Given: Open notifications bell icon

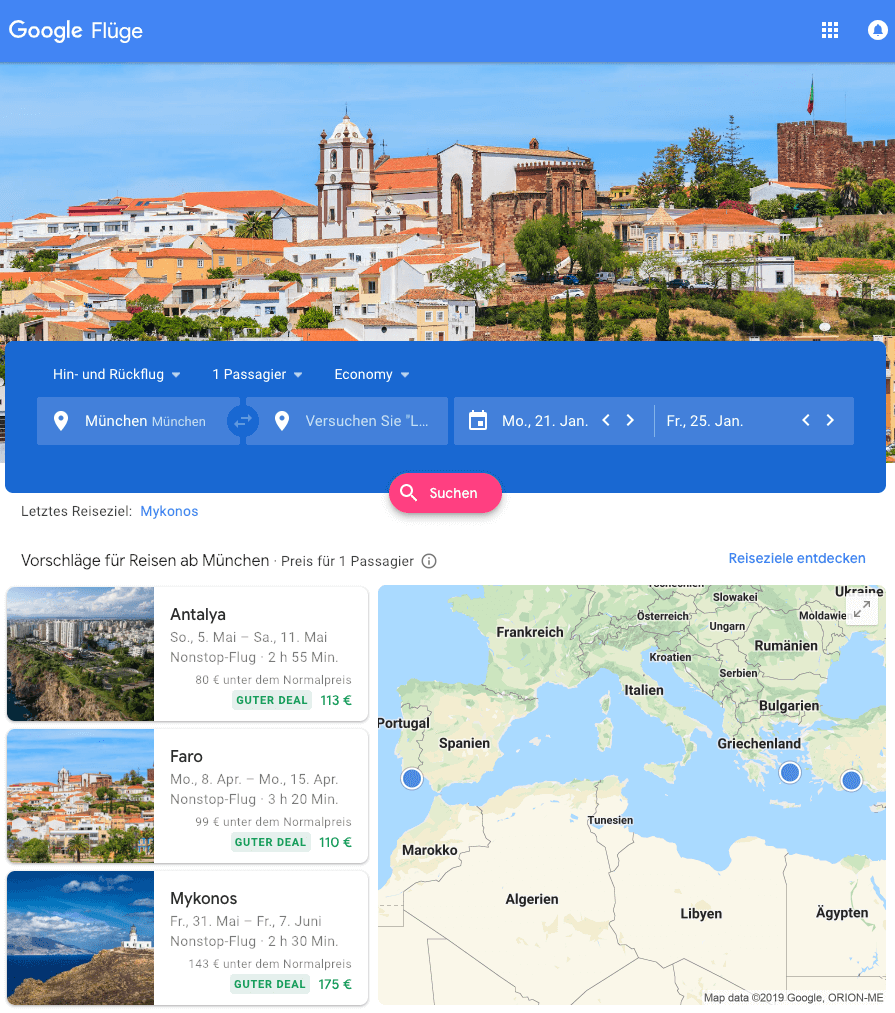Looking at the screenshot, I should tap(877, 30).
